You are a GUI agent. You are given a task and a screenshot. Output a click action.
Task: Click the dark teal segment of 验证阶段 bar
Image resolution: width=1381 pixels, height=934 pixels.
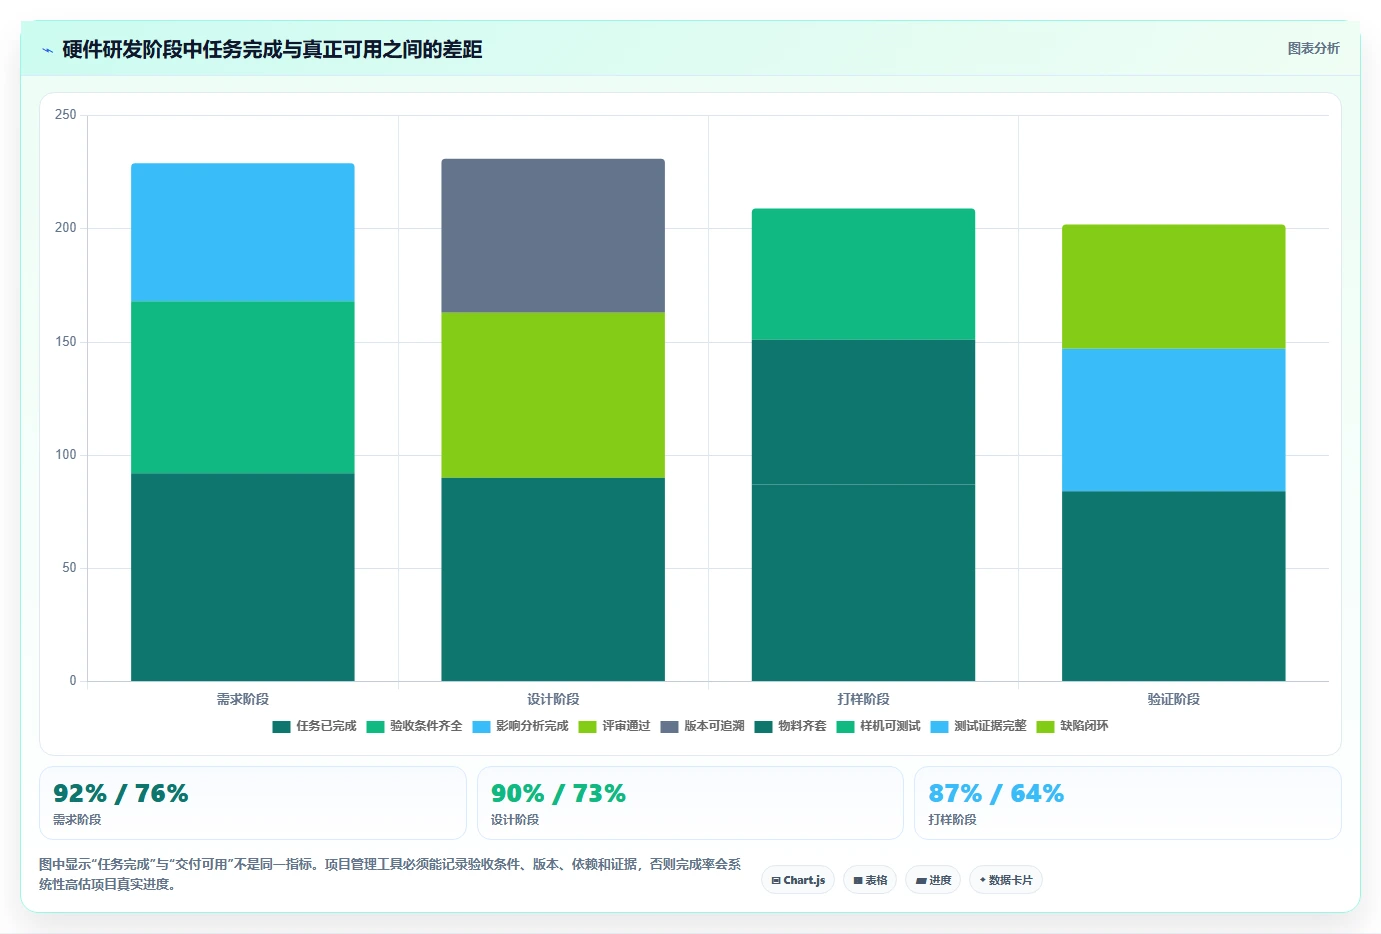pos(1174,586)
